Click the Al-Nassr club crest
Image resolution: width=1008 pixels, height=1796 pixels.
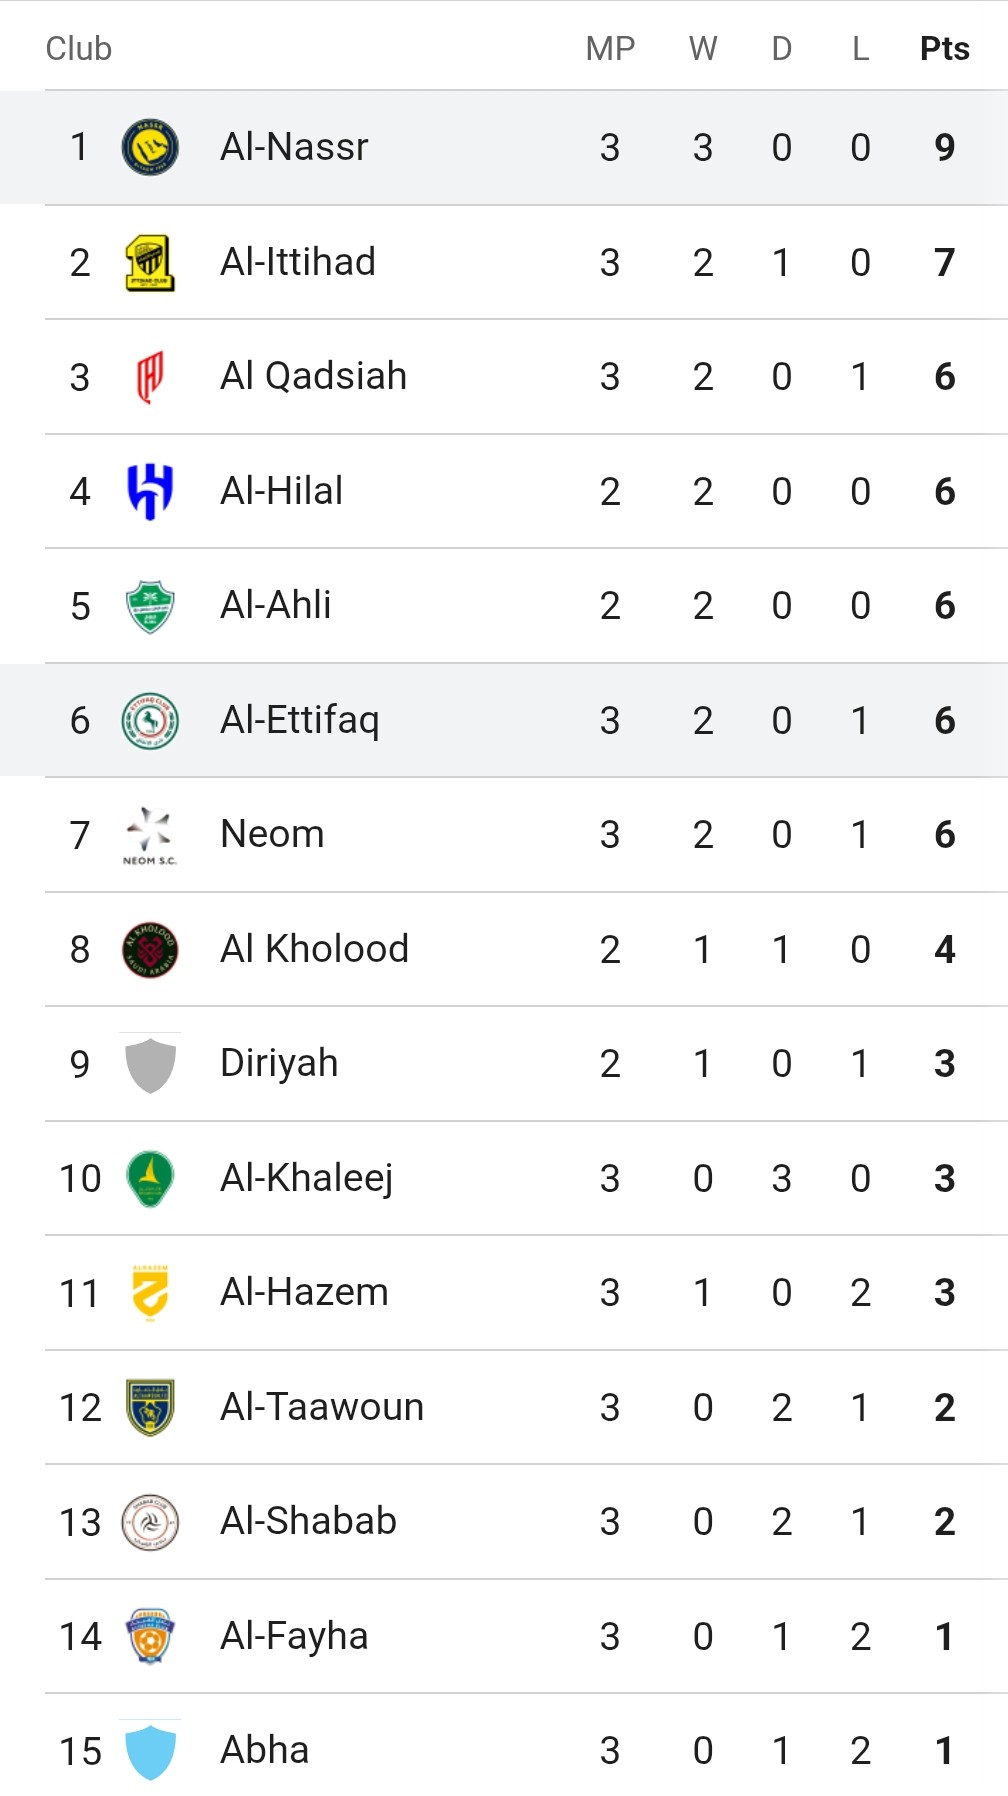coord(150,148)
